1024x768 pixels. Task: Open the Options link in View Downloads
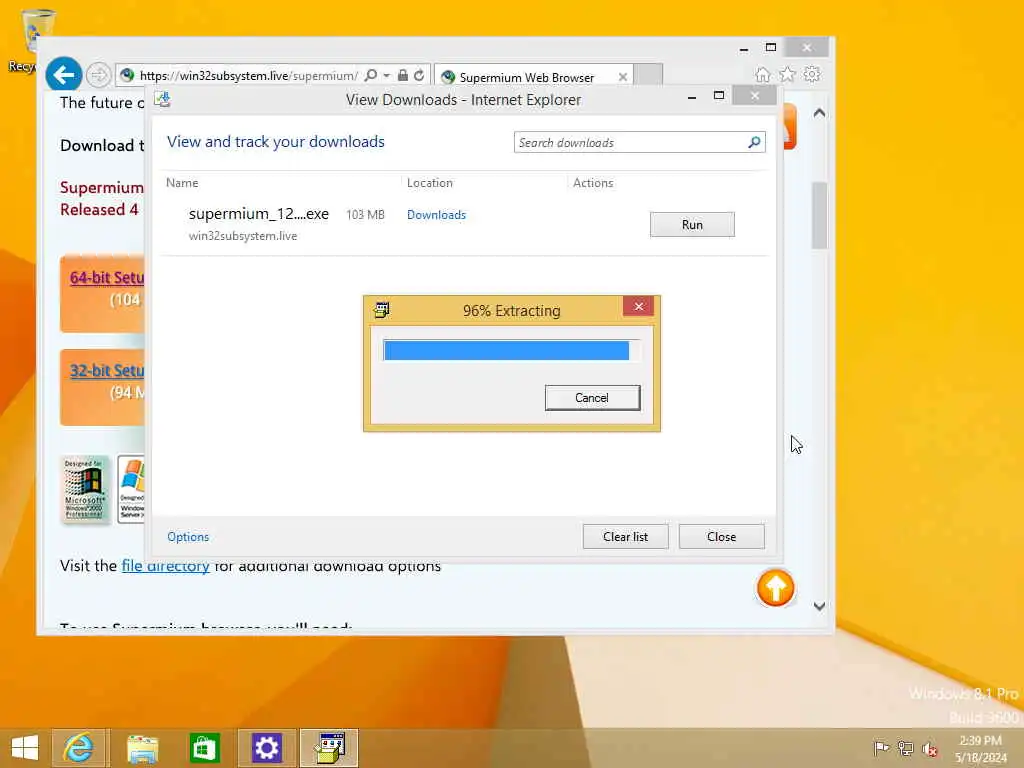point(188,537)
